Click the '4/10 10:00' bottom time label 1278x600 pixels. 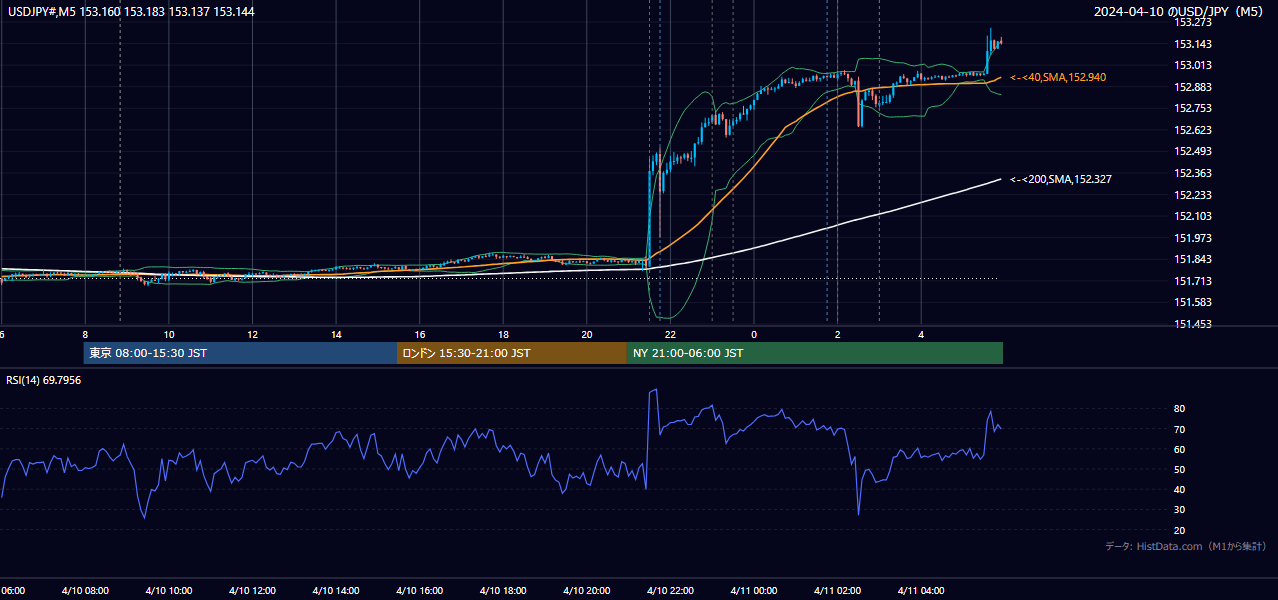[168, 591]
